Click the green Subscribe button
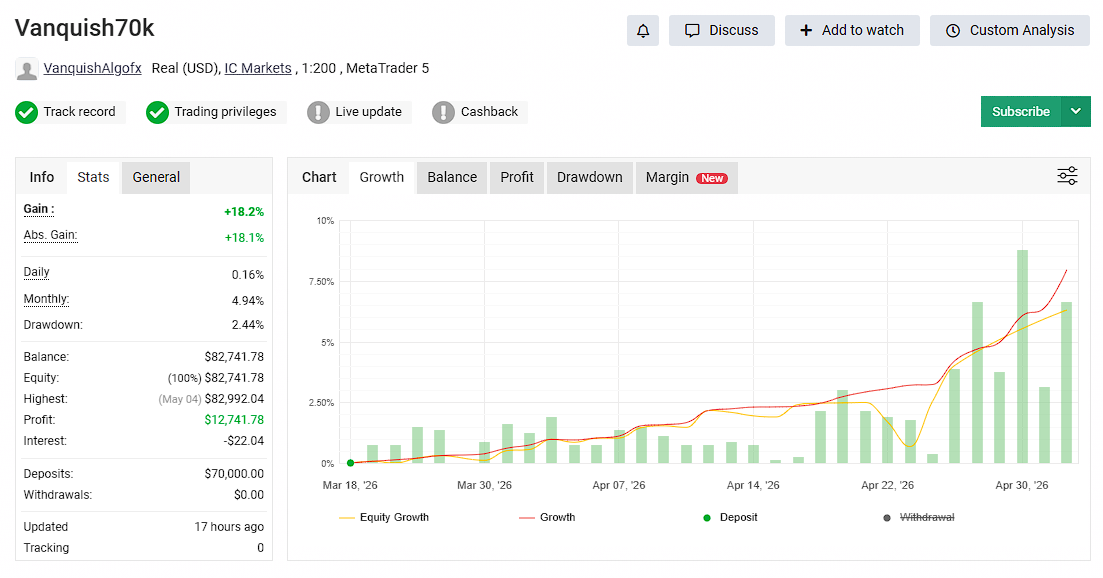Viewport: 1103px width, 578px height. (x=1021, y=112)
